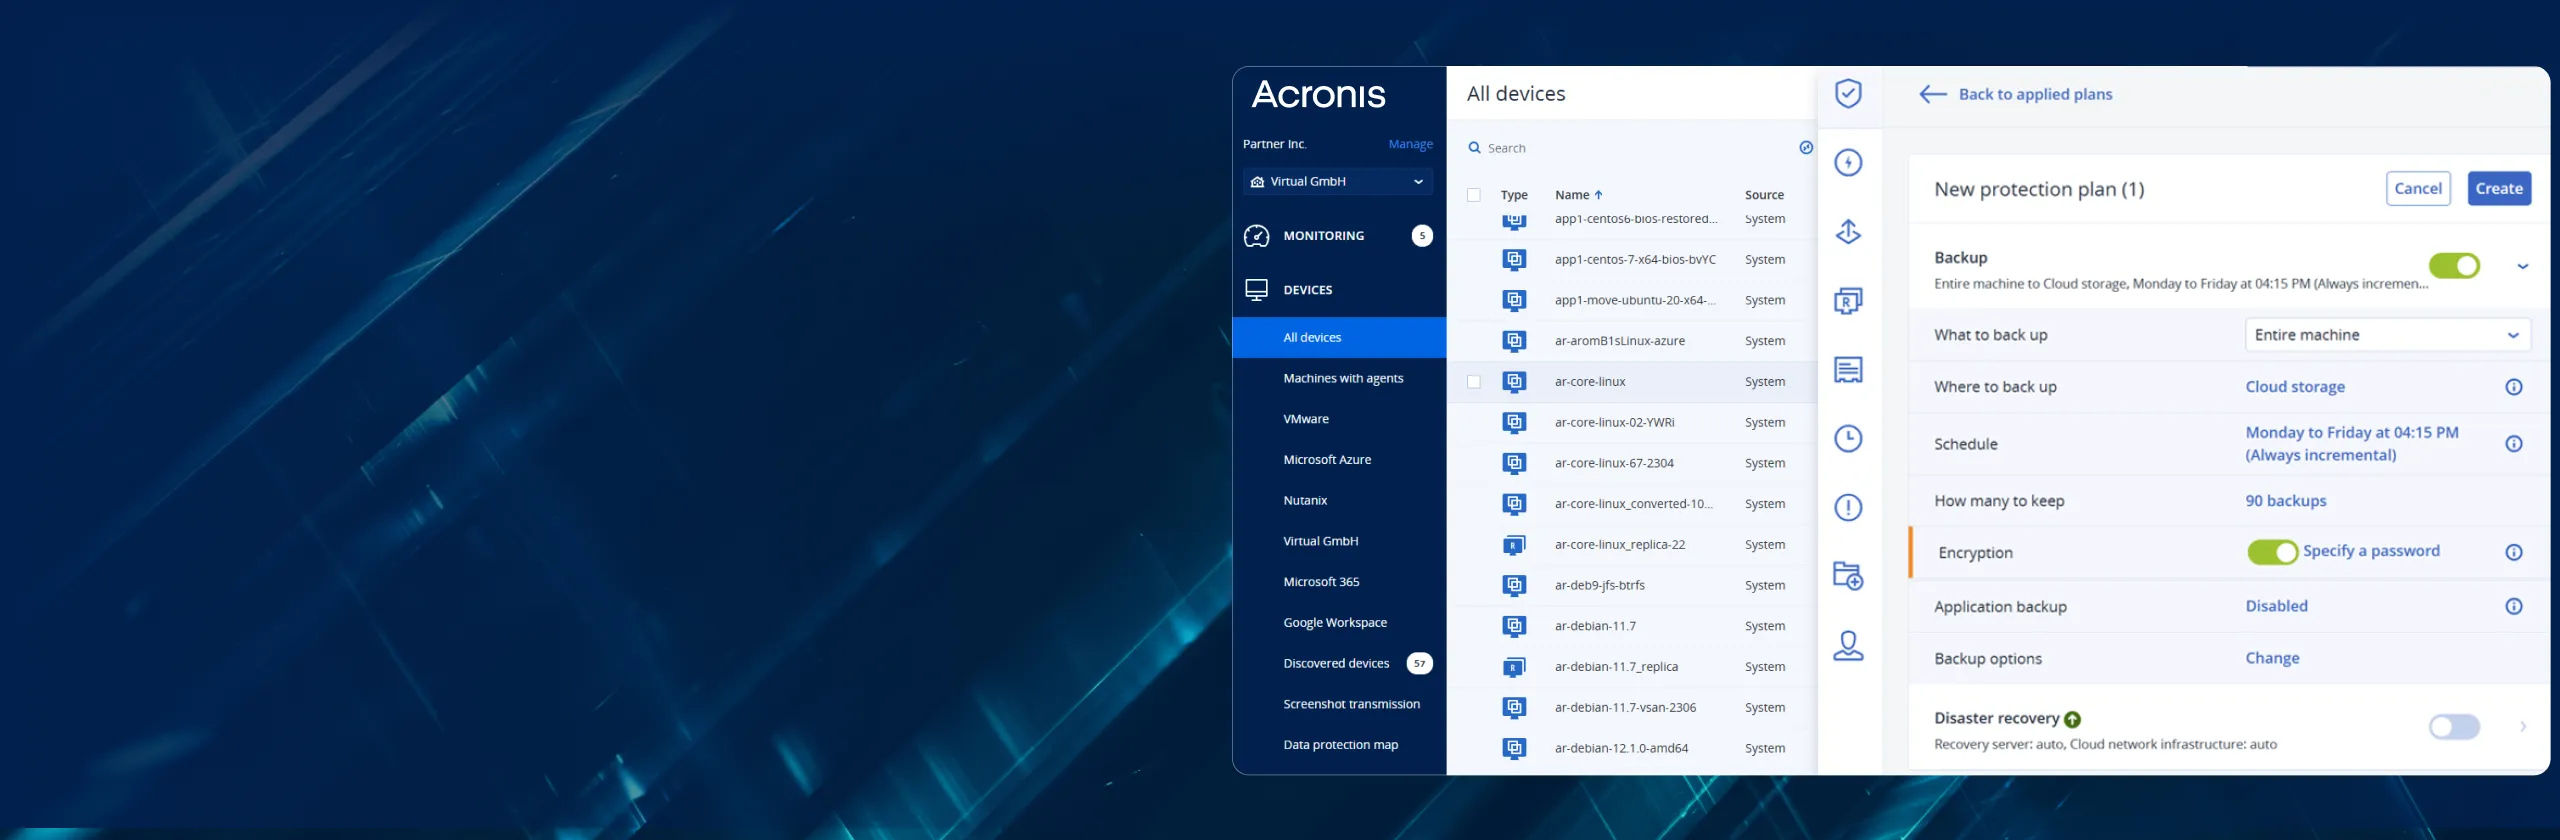2560x840 pixels.
Task: Disable the Backup toggle switch
Action: (2454, 266)
